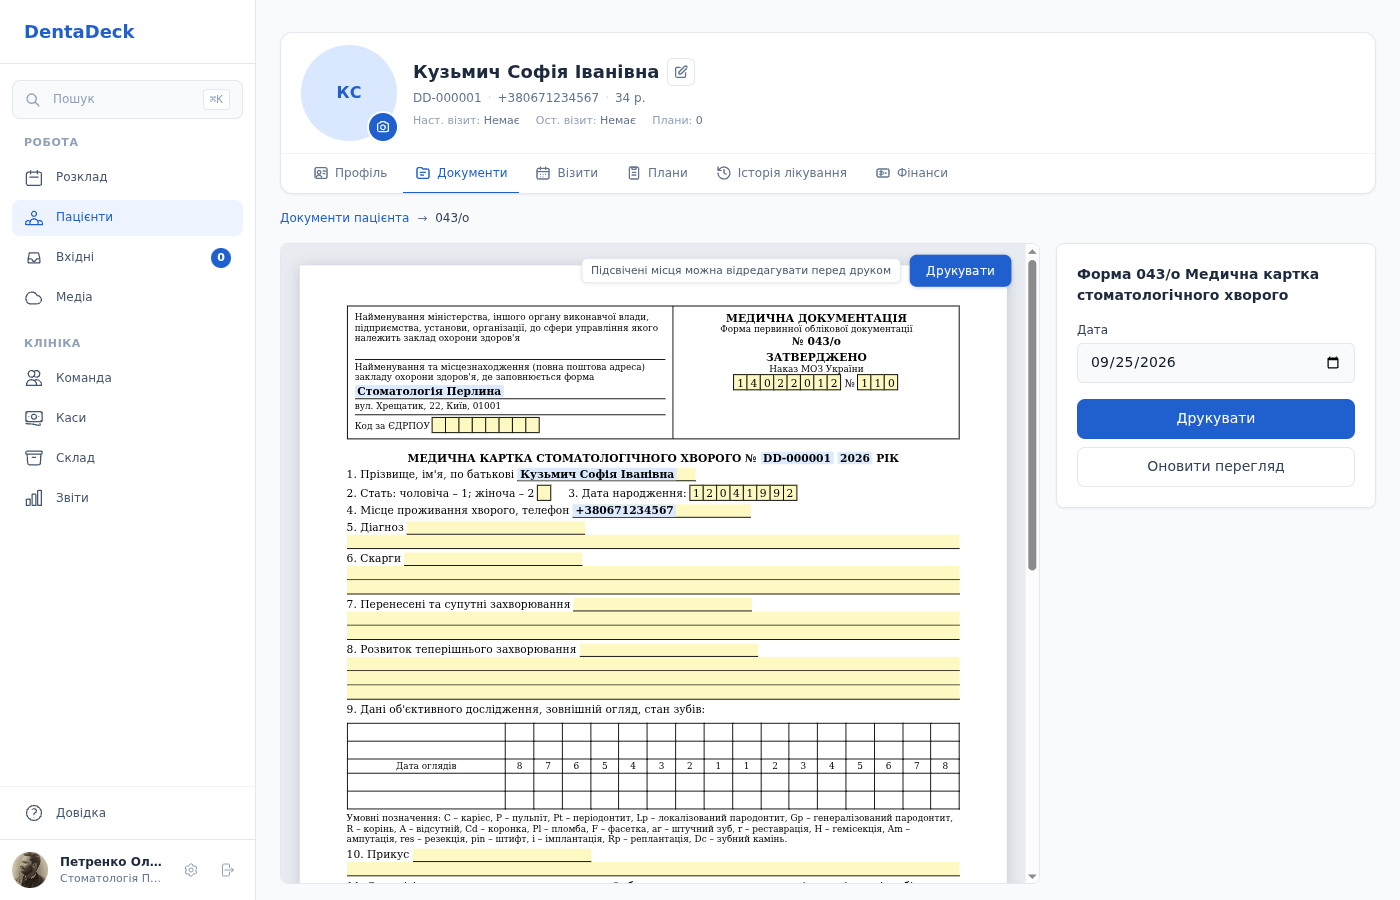Open the DentaDeck home logo

click(79, 31)
